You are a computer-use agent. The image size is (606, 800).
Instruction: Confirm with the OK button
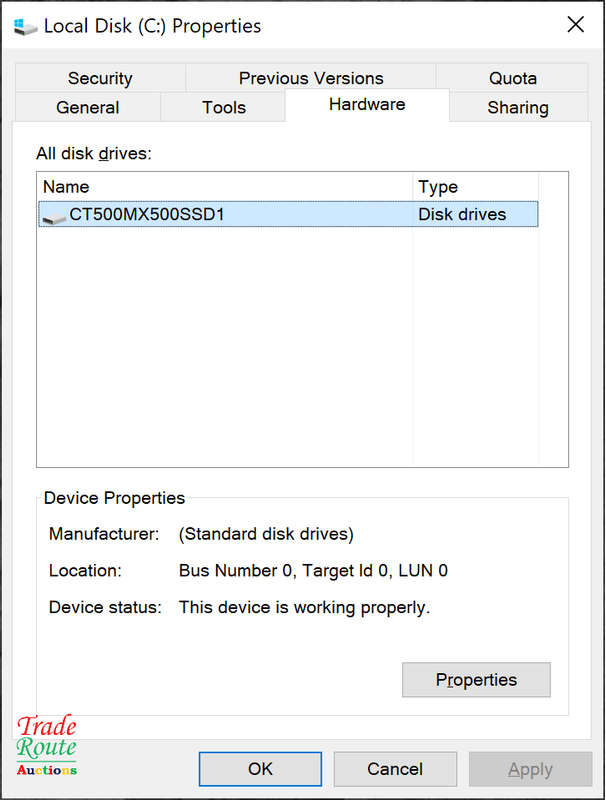tap(260, 769)
